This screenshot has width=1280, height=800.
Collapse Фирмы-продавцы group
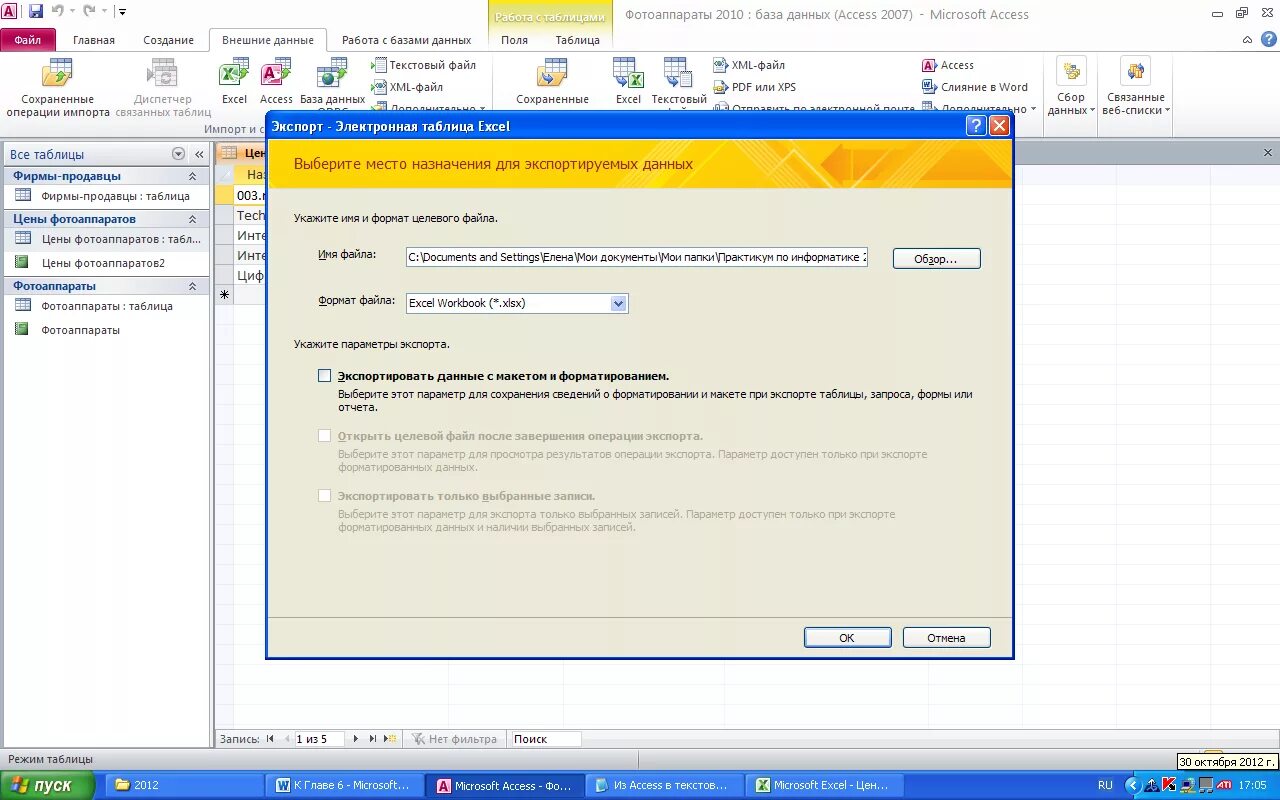192,176
